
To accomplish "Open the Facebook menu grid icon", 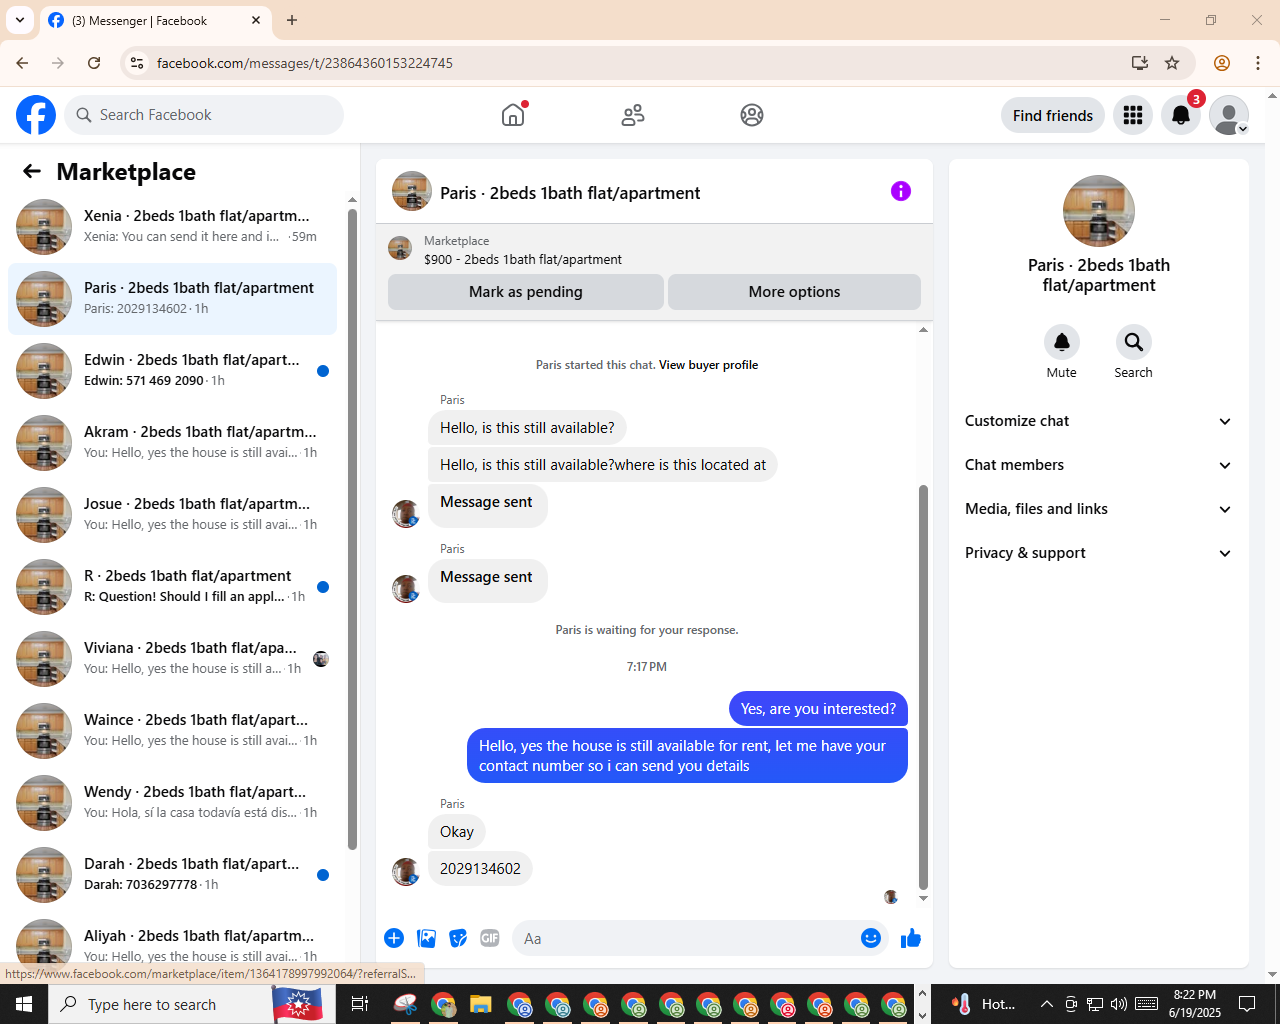I will 1133,115.
